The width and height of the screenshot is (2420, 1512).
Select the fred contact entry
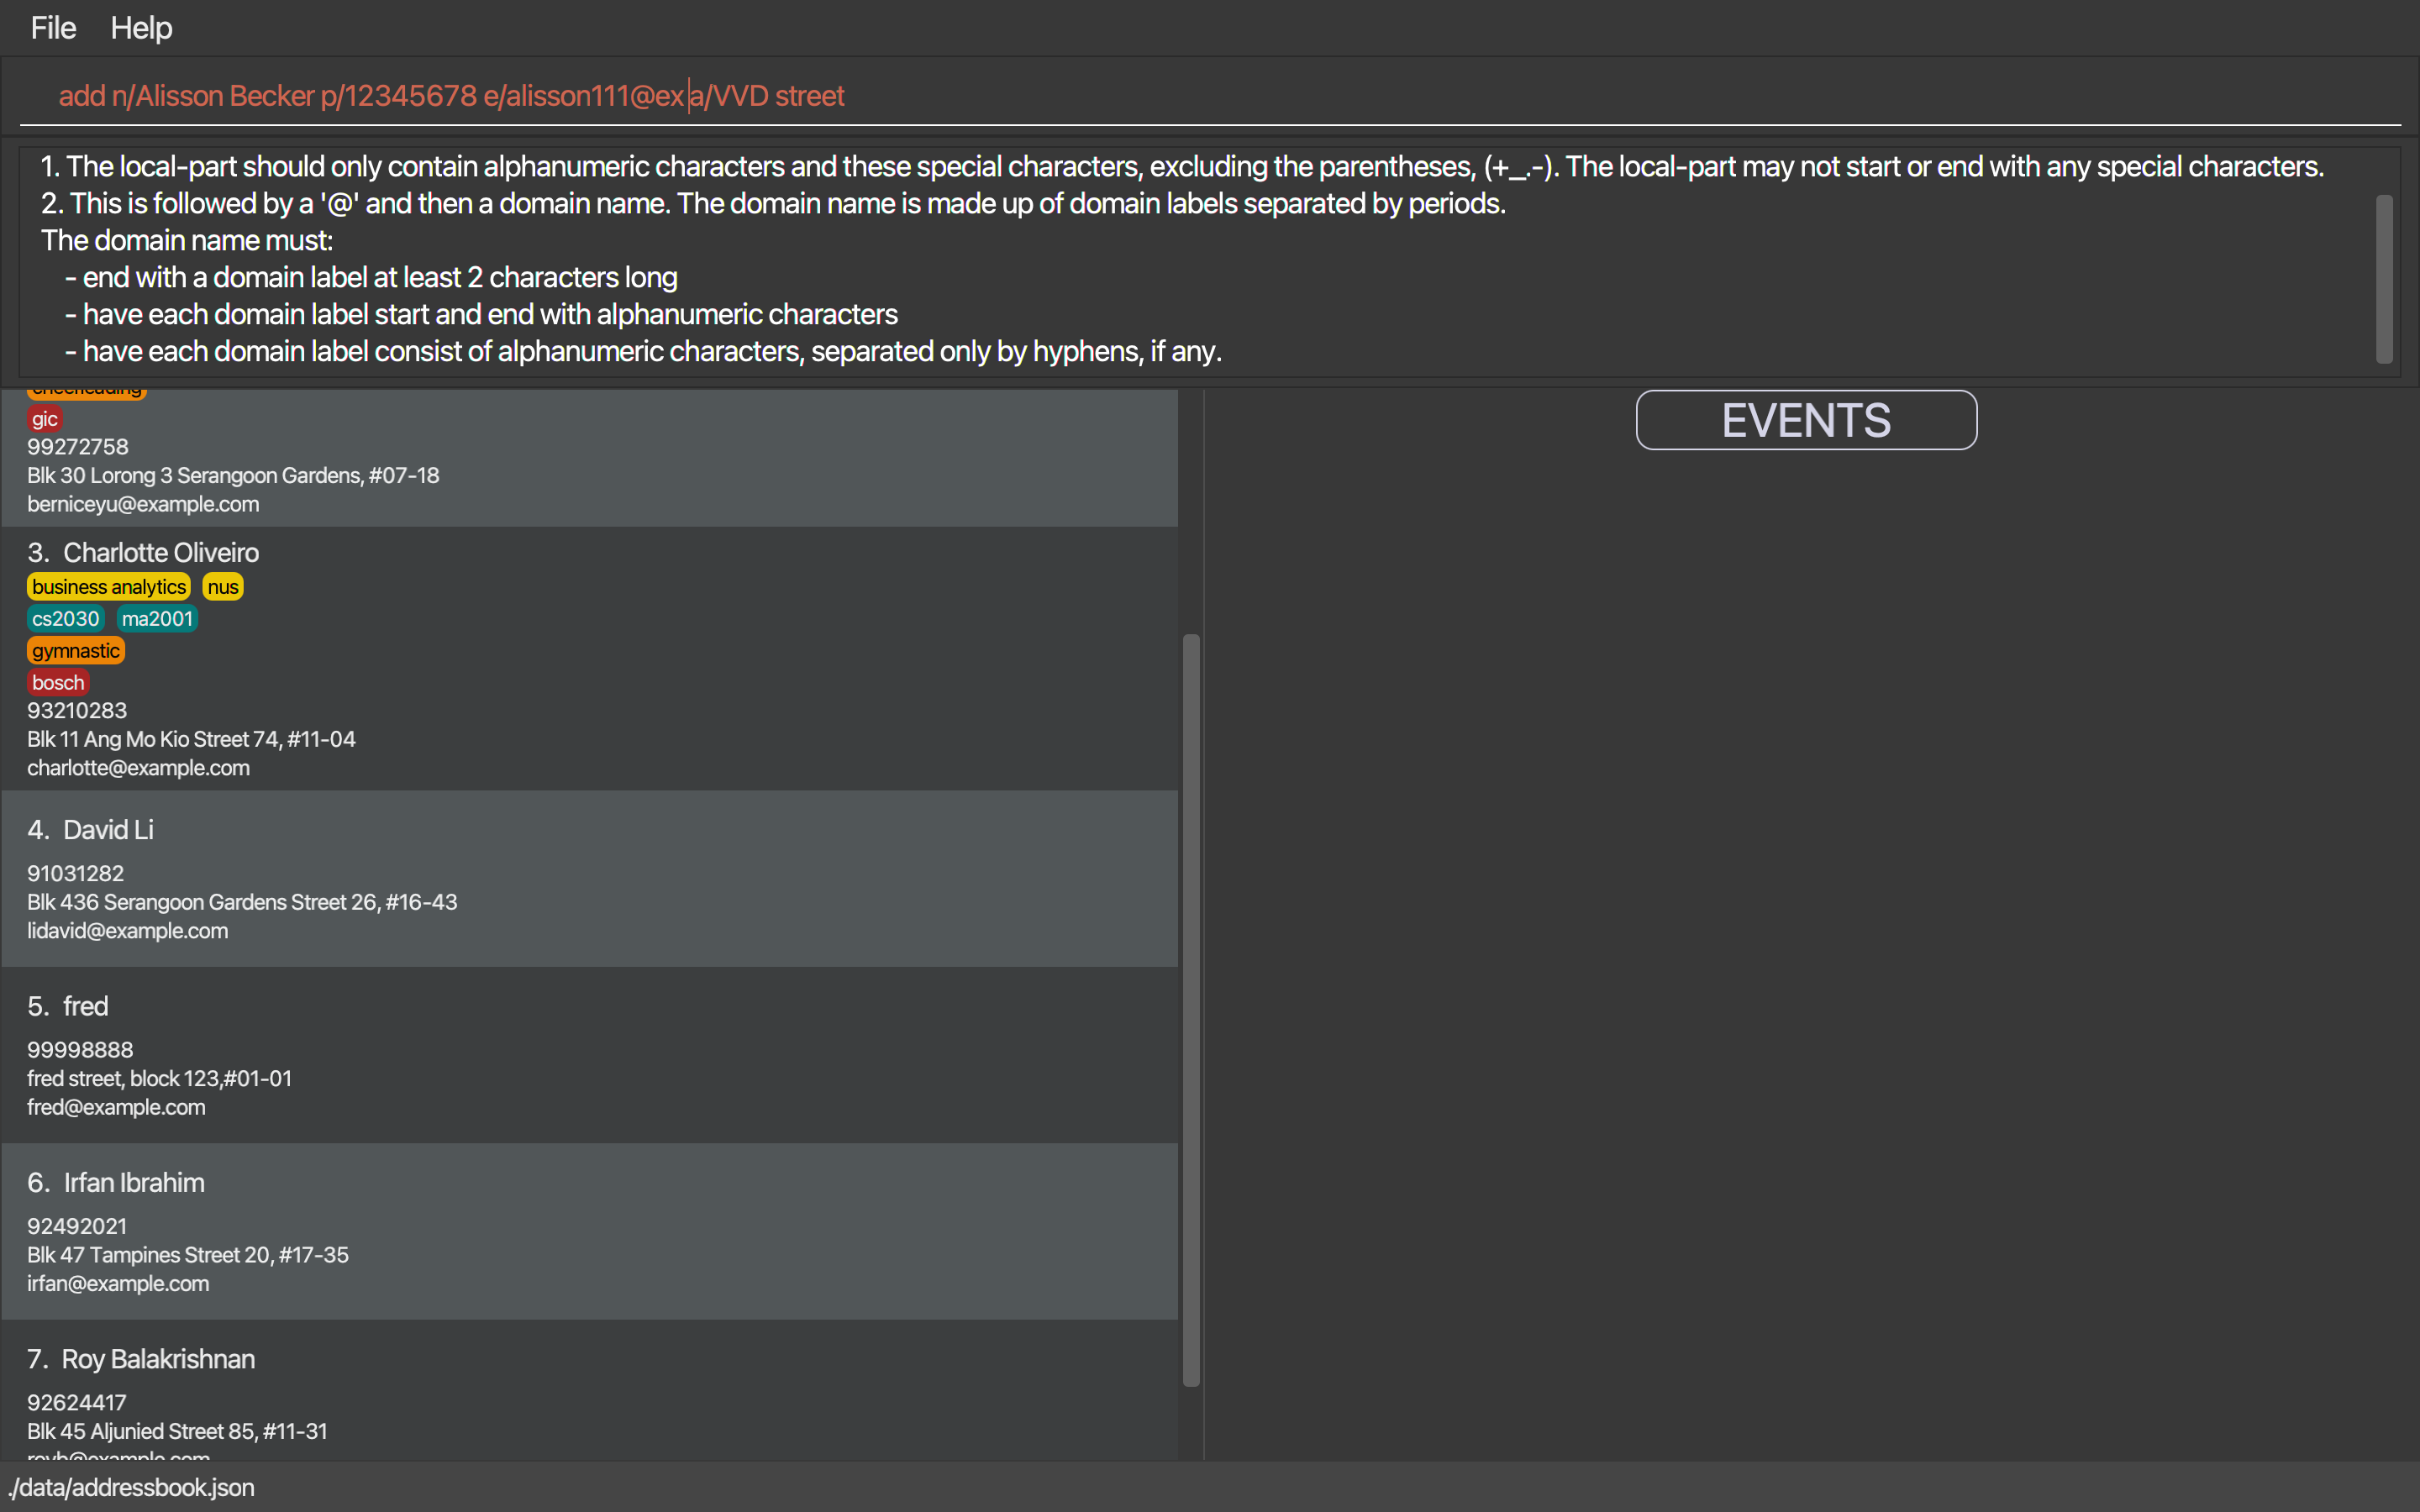pos(600,1054)
